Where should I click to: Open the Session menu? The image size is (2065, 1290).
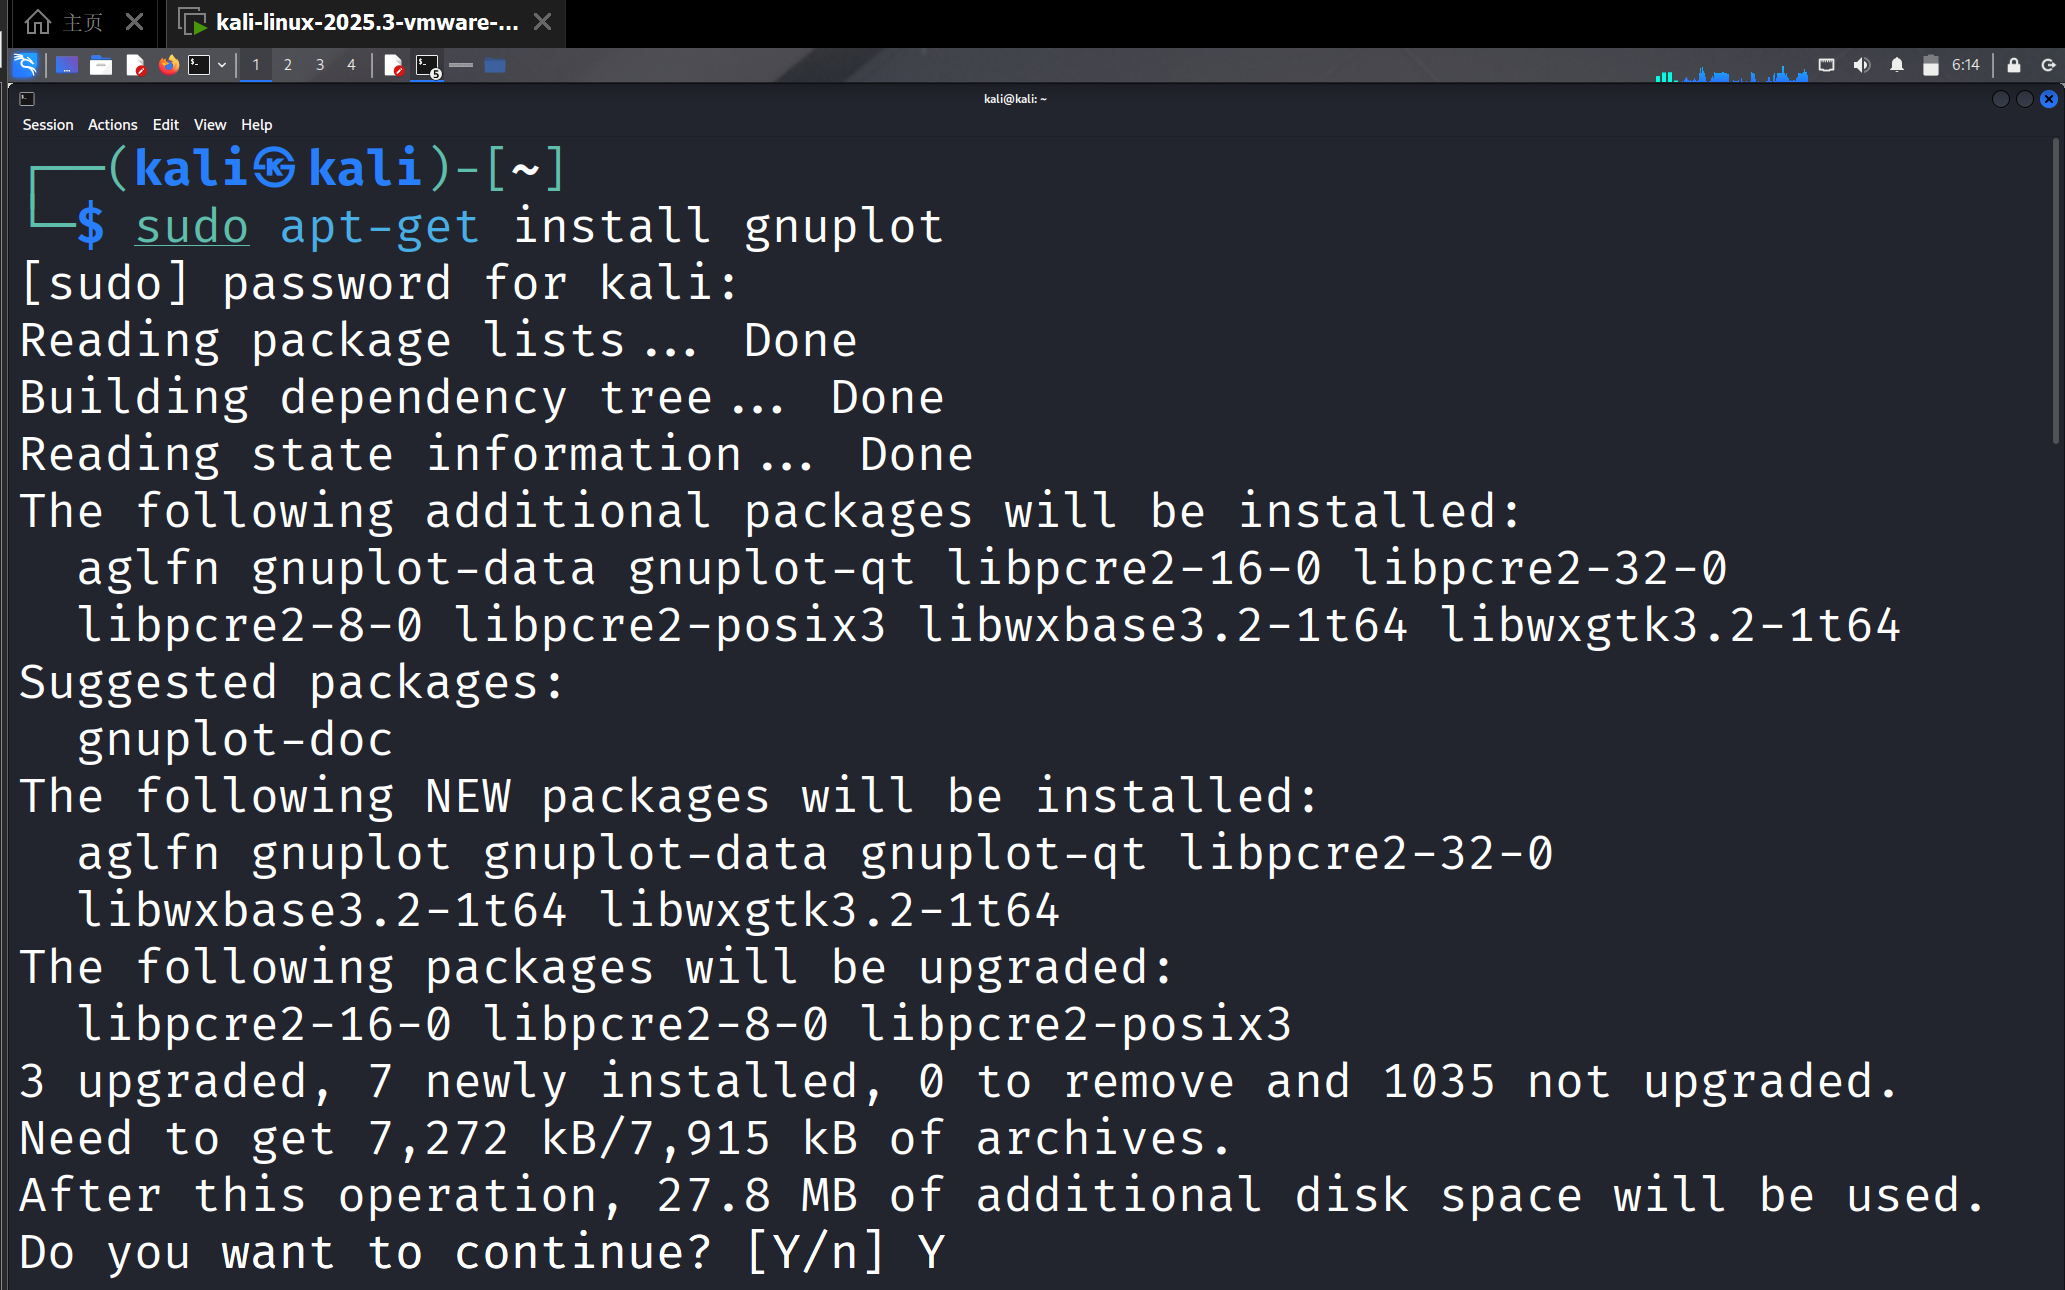48,125
